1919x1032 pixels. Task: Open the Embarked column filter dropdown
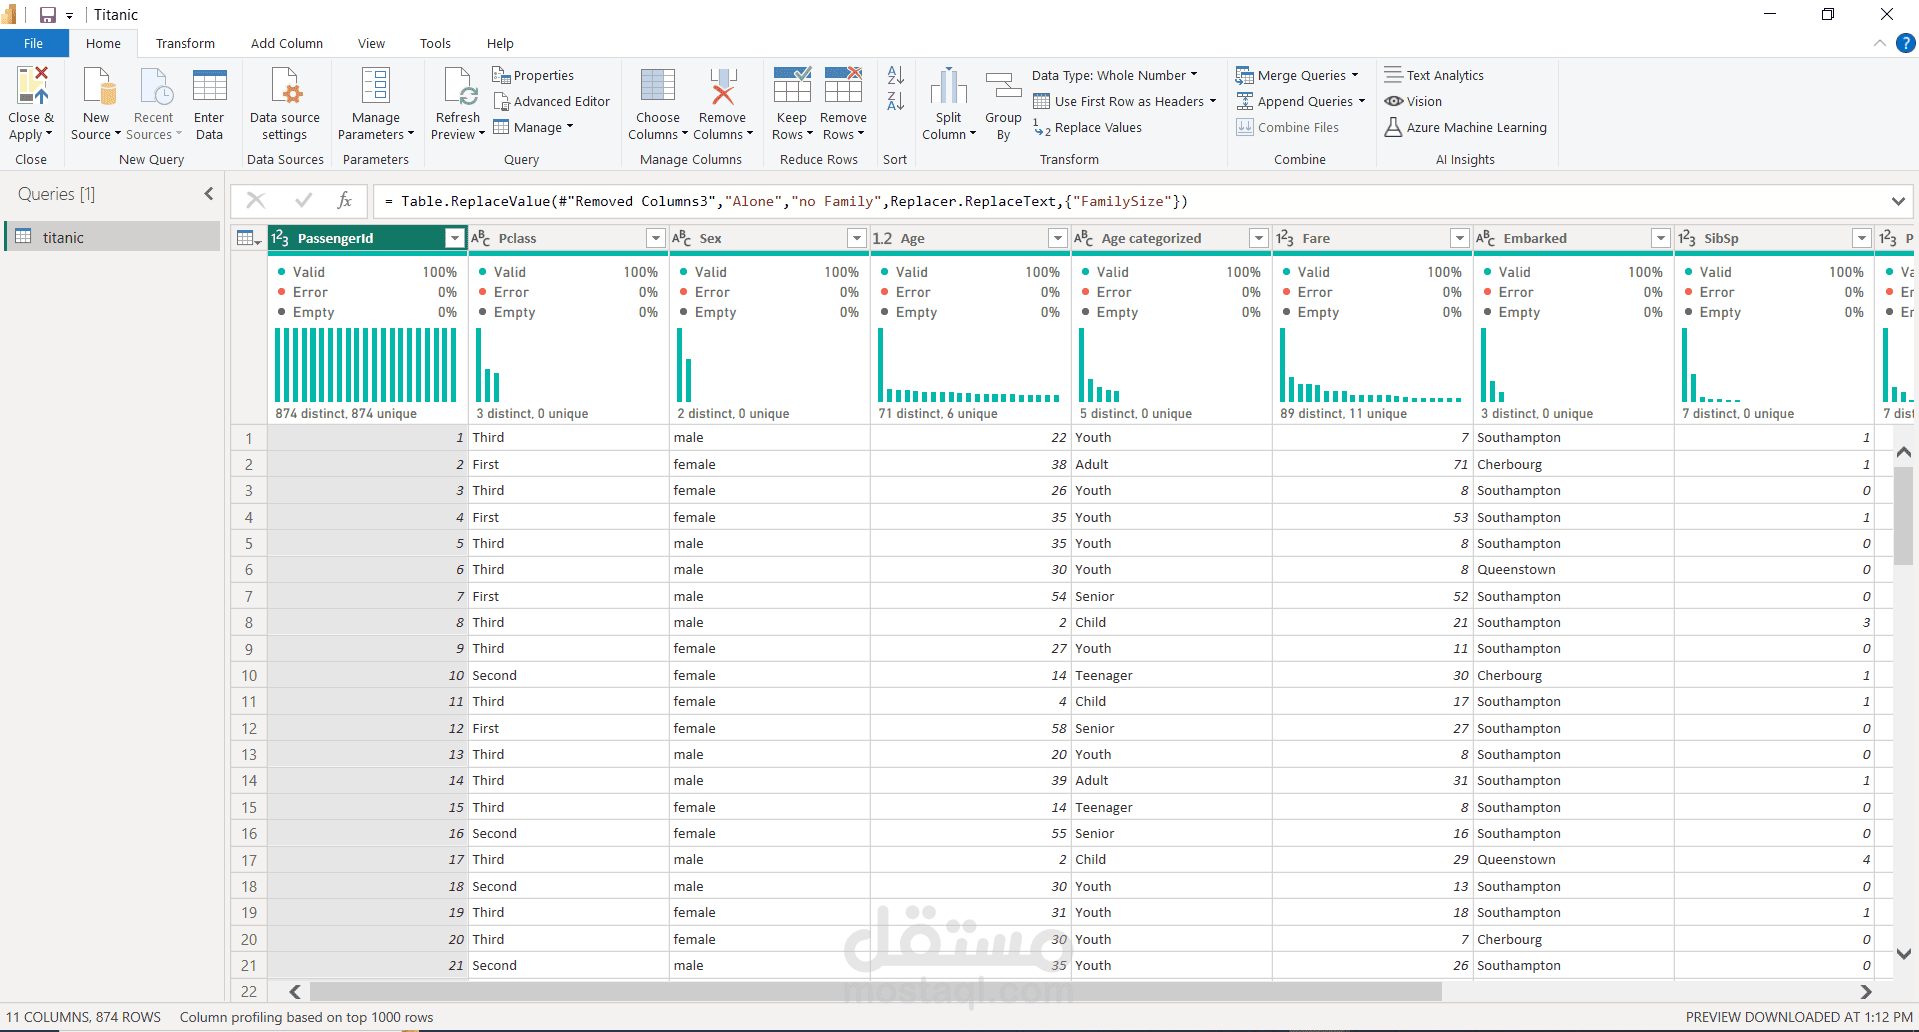click(1661, 238)
